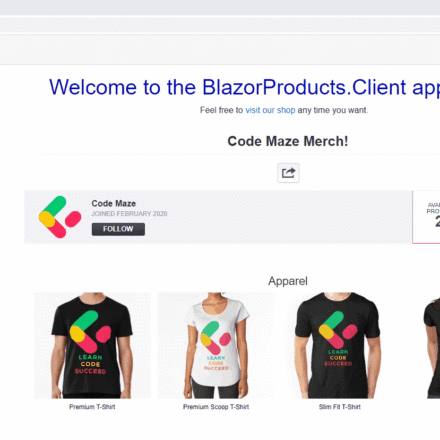Open the 'visit our shop' link
Viewport: 440px width, 440px height.
270,110
